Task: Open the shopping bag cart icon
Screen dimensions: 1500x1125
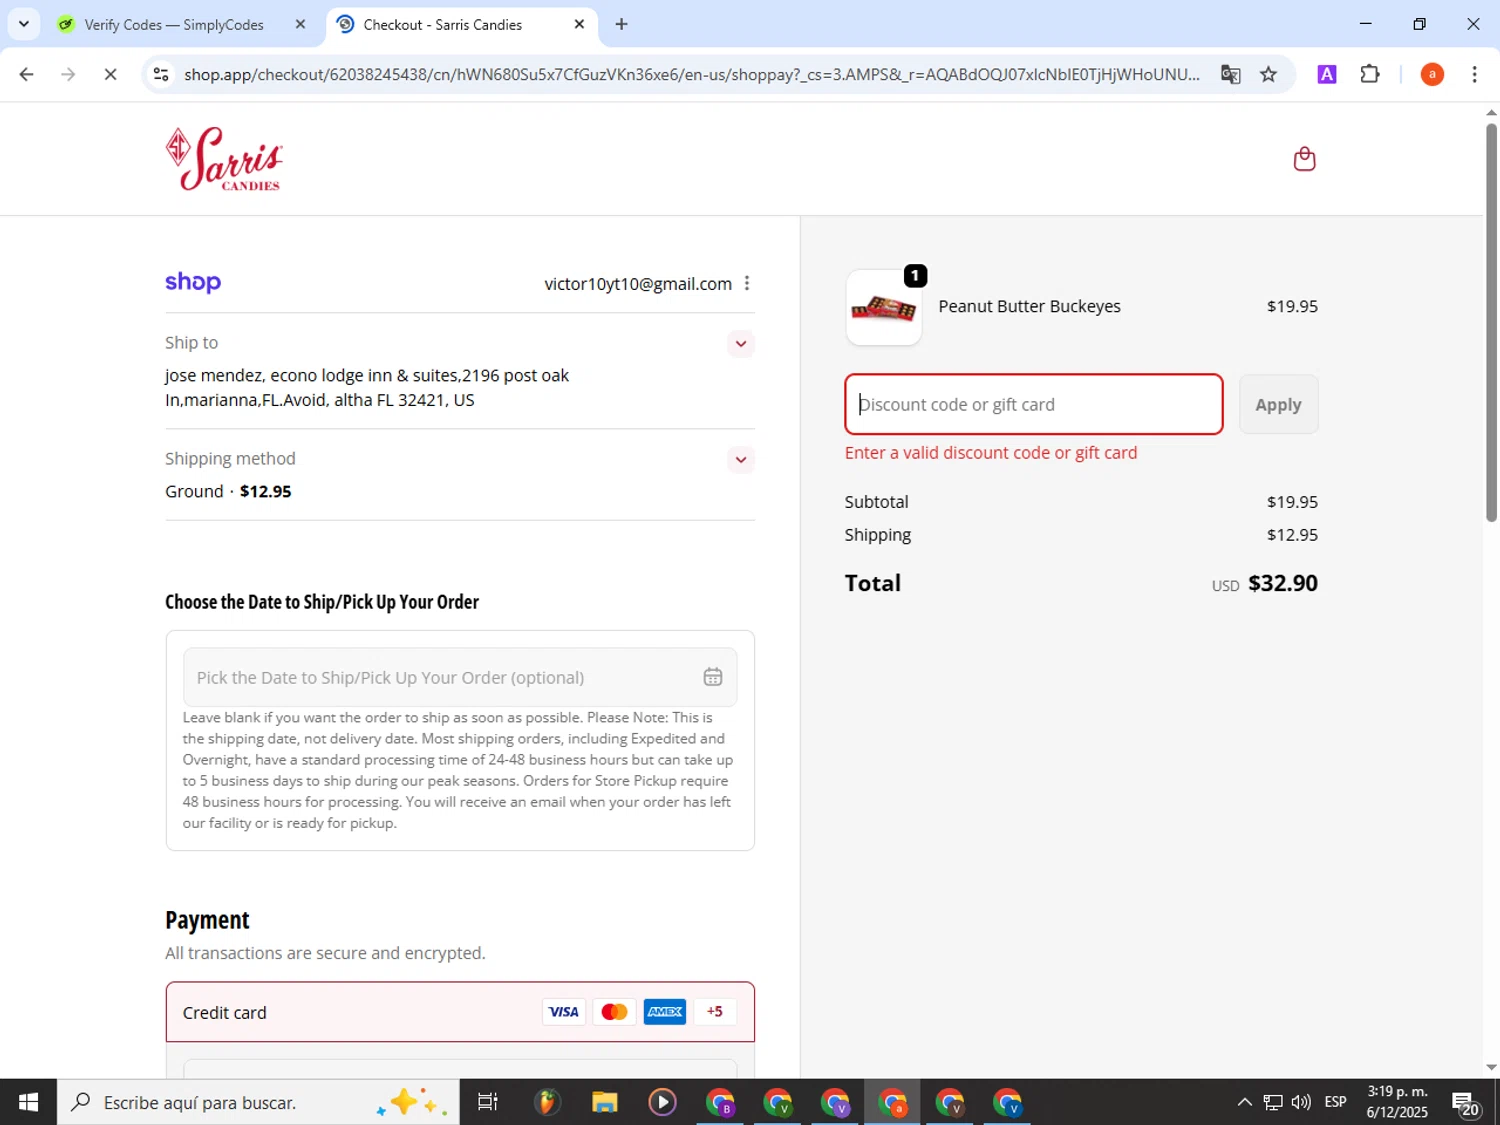Action: click(x=1304, y=159)
